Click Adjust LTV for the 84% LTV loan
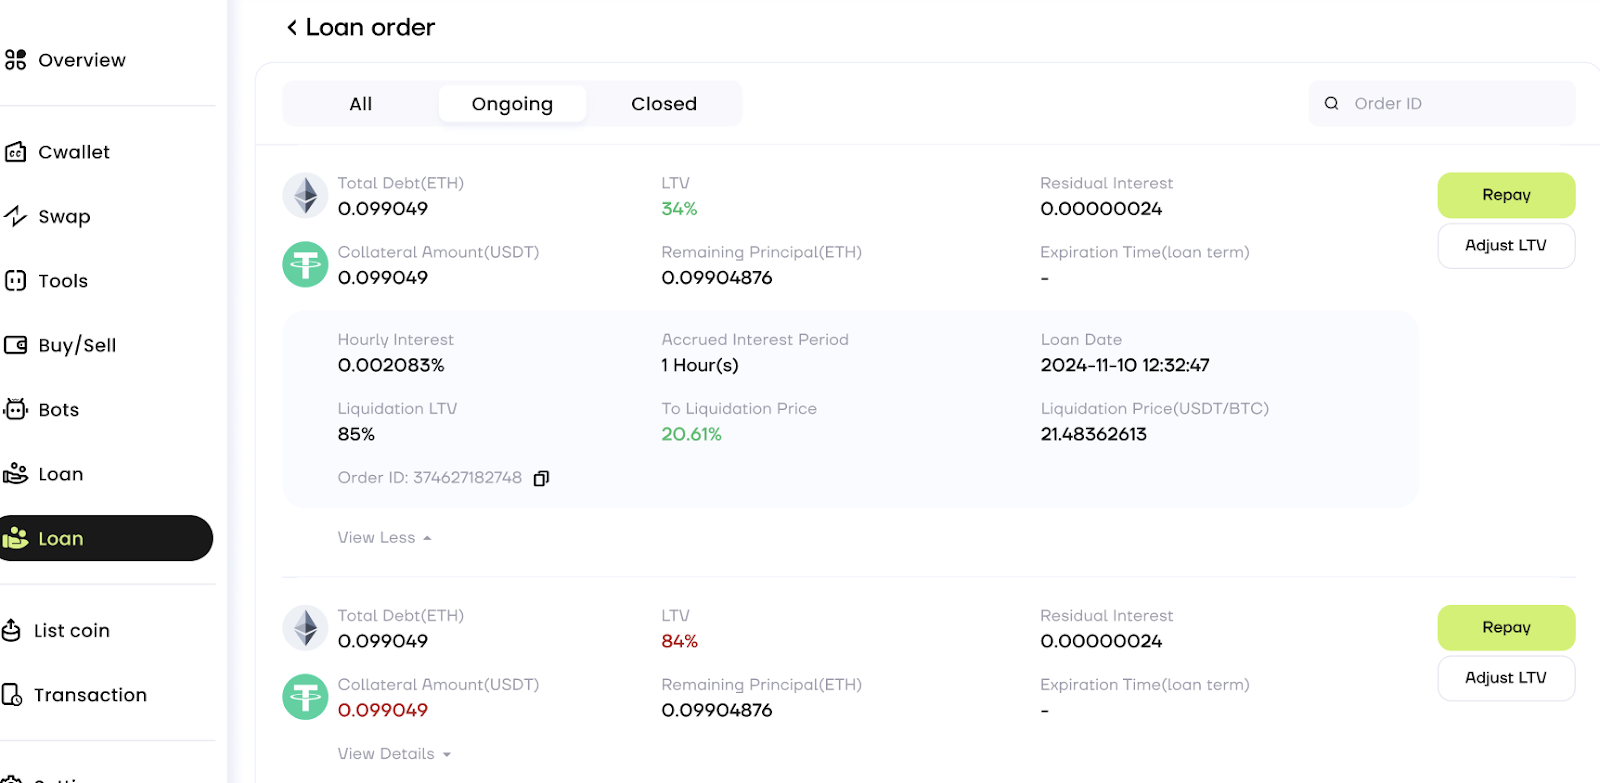The height and width of the screenshot is (783, 1600). 1505,678
